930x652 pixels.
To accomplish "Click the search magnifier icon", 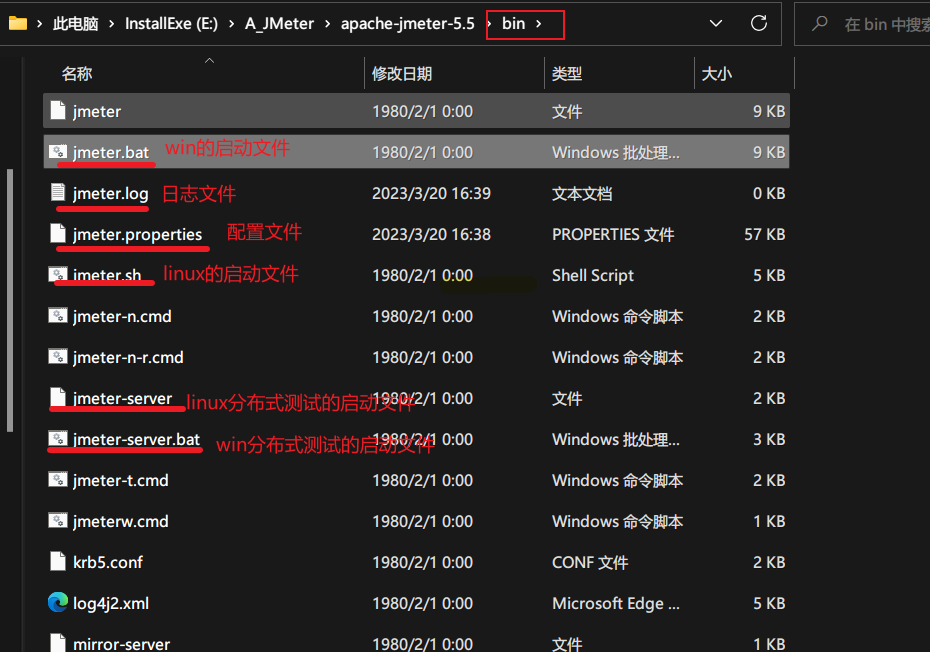I will tap(820, 24).
